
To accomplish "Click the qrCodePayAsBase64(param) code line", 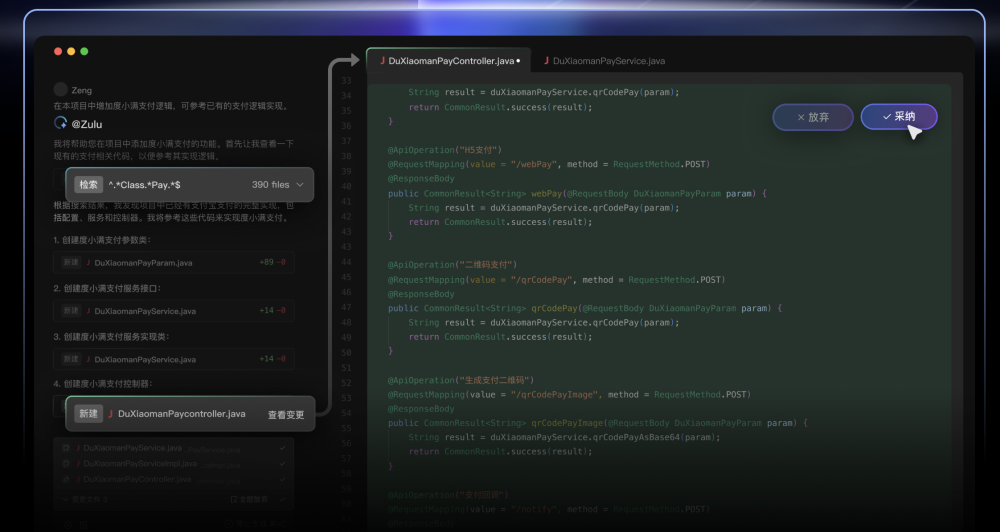I will click(x=564, y=438).
